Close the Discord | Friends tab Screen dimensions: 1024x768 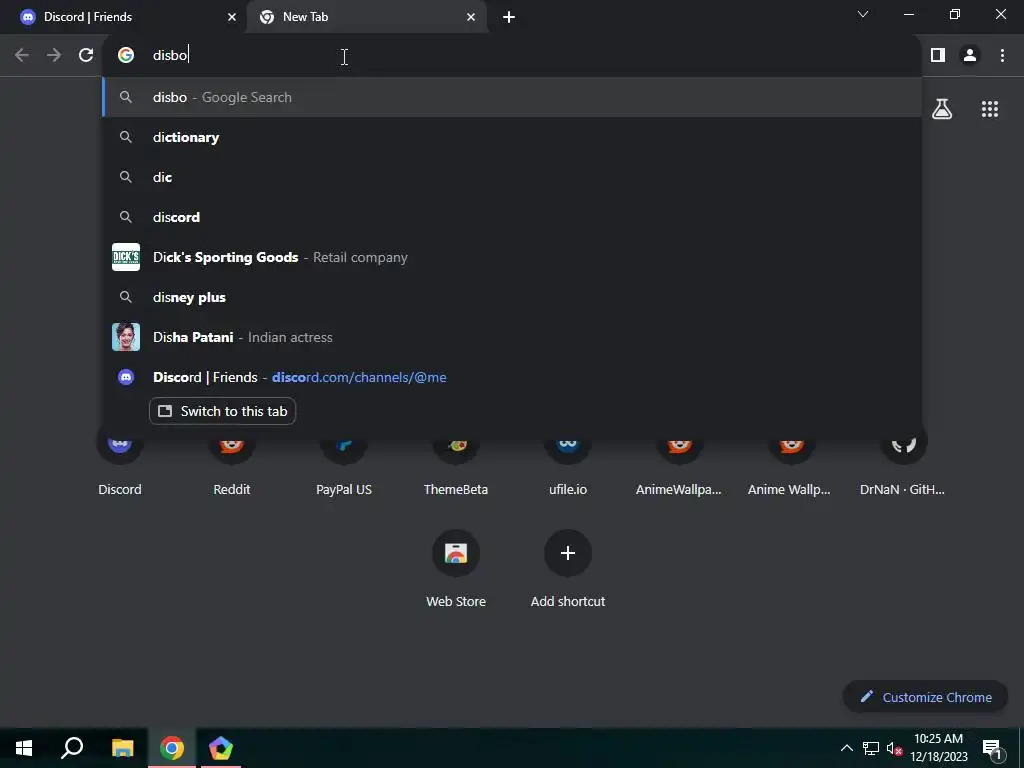click(232, 17)
